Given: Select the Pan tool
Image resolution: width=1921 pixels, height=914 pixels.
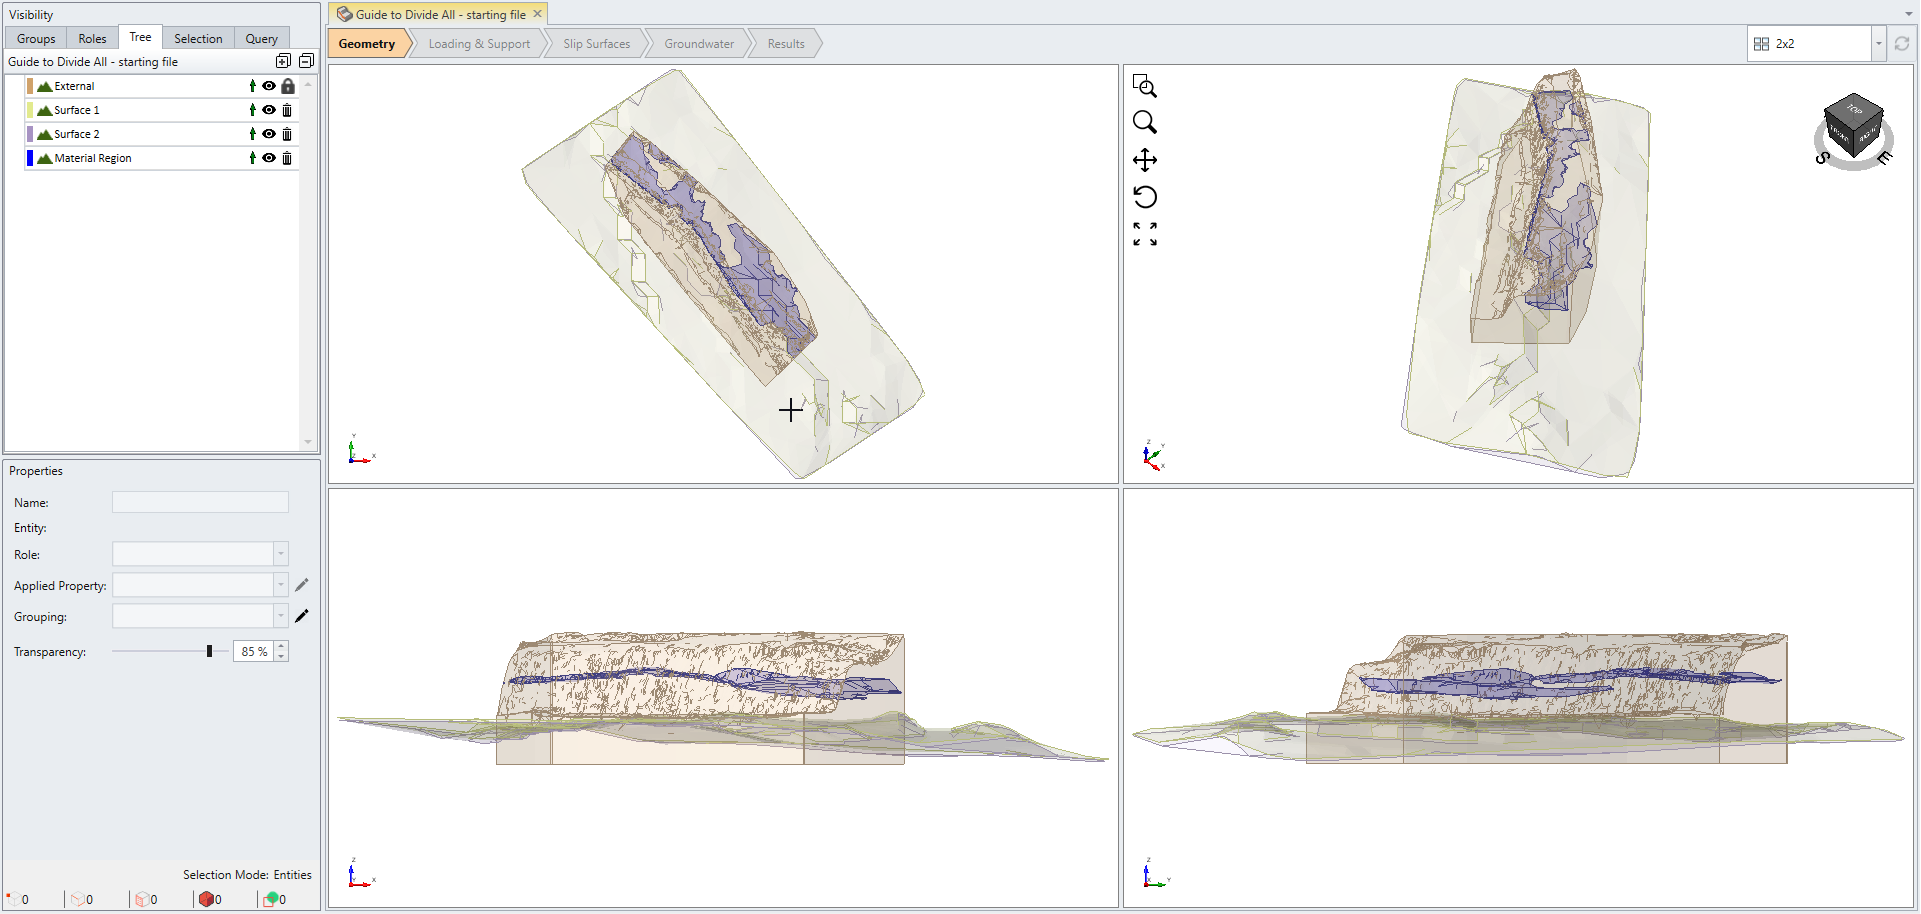Looking at the screenshot, I should [1145, 159].
